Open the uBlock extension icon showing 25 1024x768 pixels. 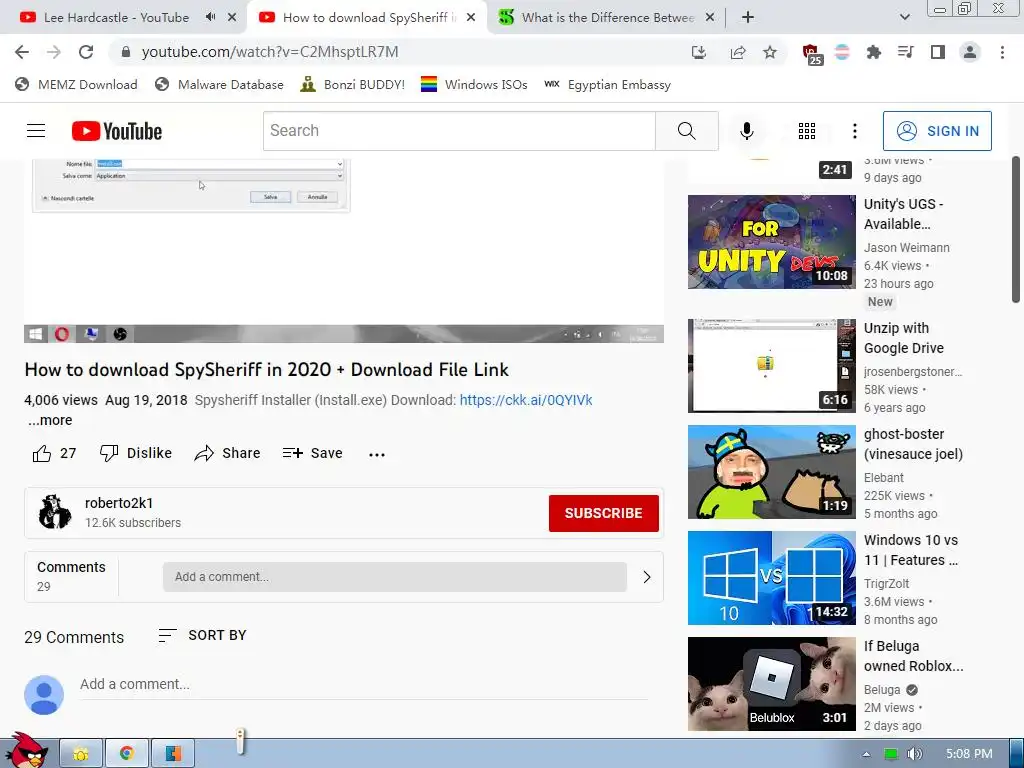point(811,54)
